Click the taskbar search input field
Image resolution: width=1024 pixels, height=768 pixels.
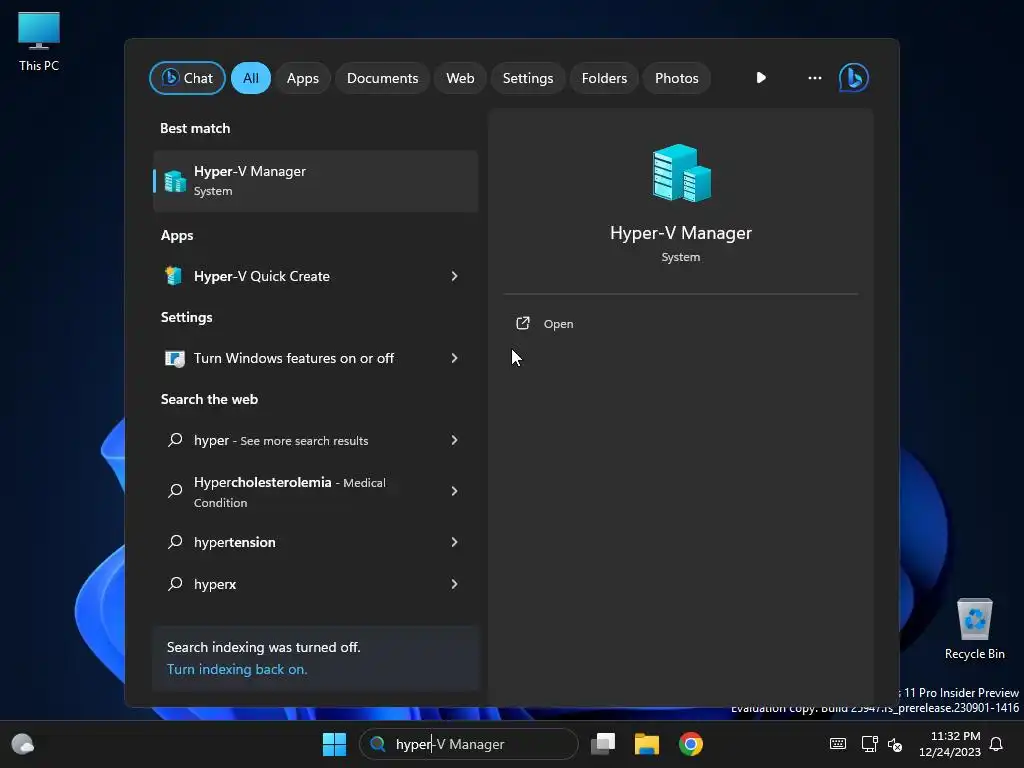coord(468,744)
